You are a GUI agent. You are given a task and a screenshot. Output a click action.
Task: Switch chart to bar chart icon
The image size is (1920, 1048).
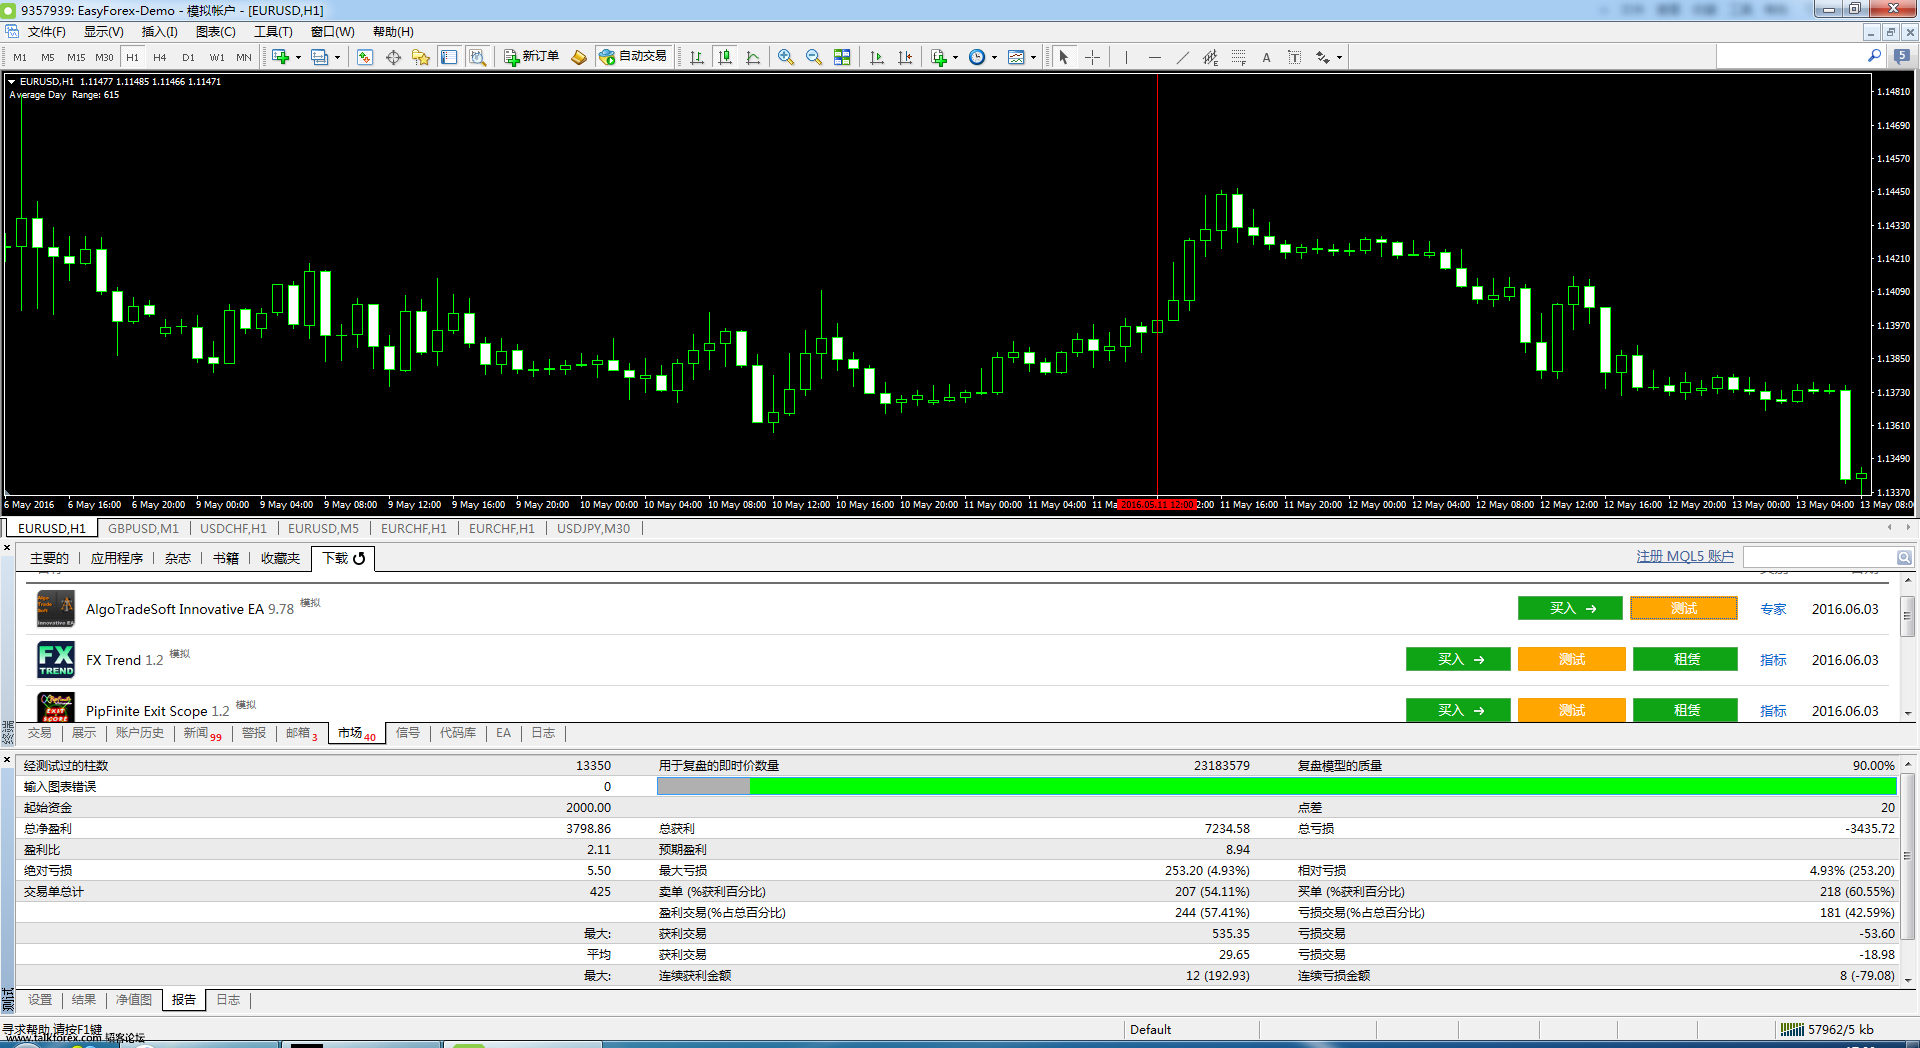[697, 57]
